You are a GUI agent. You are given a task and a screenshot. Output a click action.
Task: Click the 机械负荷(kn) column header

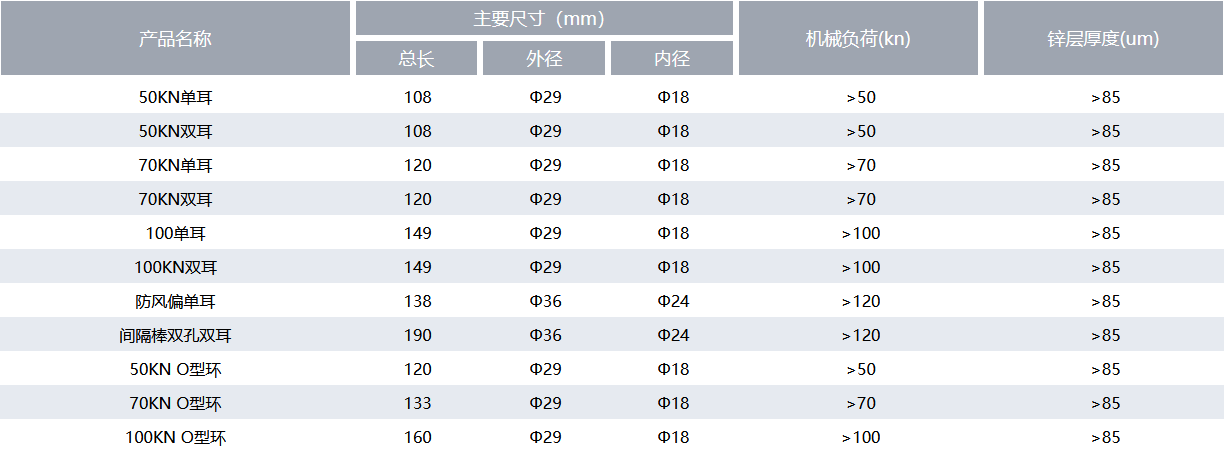pos(858,38)
